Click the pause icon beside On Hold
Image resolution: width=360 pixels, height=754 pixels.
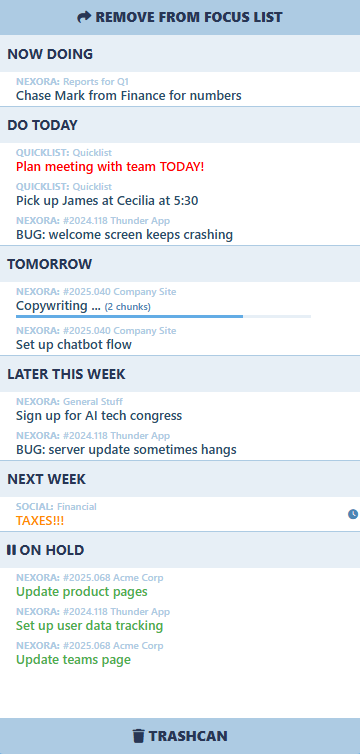[x=11, y=550]
